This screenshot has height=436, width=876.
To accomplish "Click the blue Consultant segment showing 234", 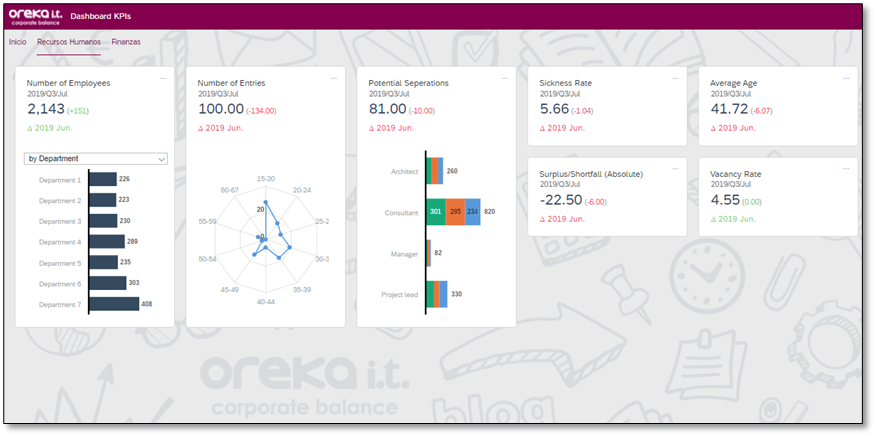I will (x=473, y=212).
